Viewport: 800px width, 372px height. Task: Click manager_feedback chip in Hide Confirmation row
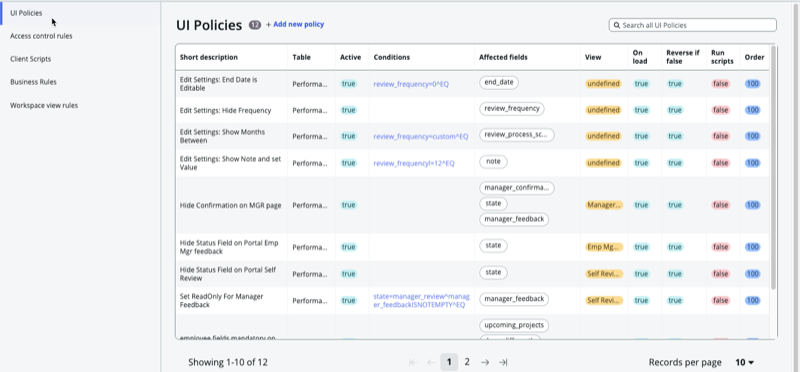click(514, 219)
